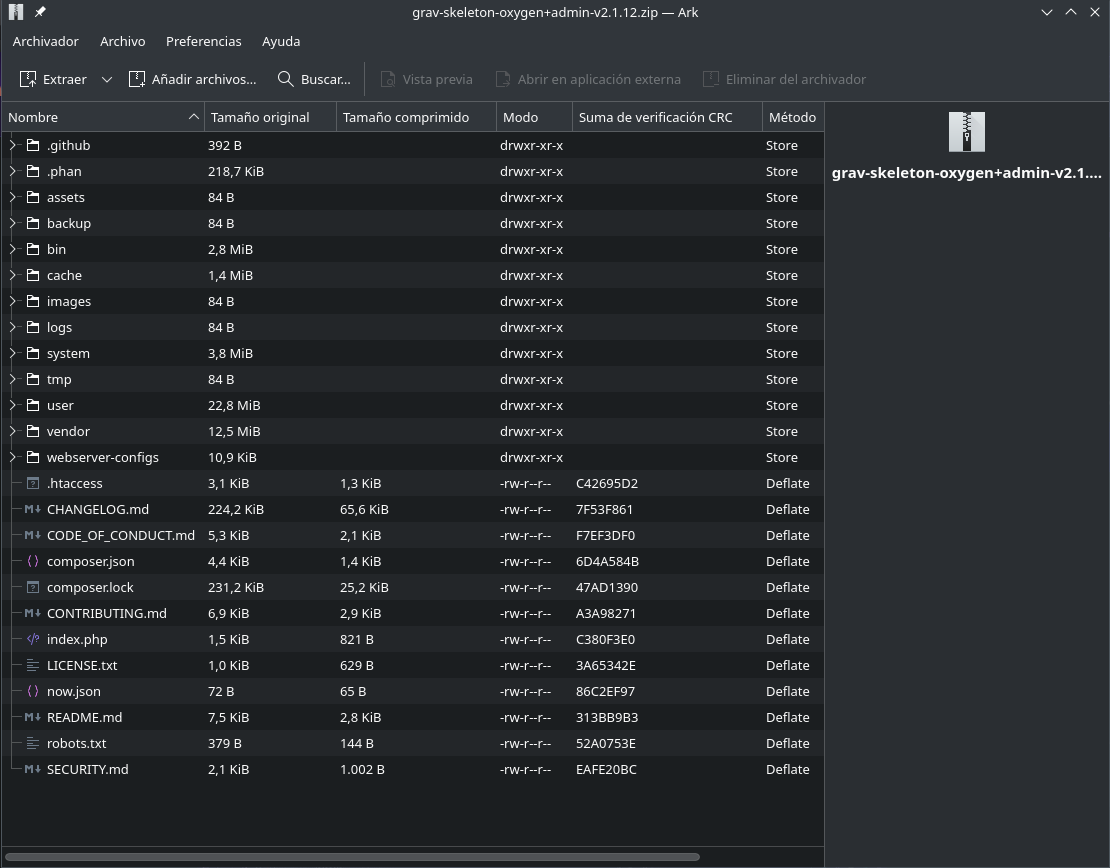Select the 218,7 KiB size cell

(x=236, y=171)
